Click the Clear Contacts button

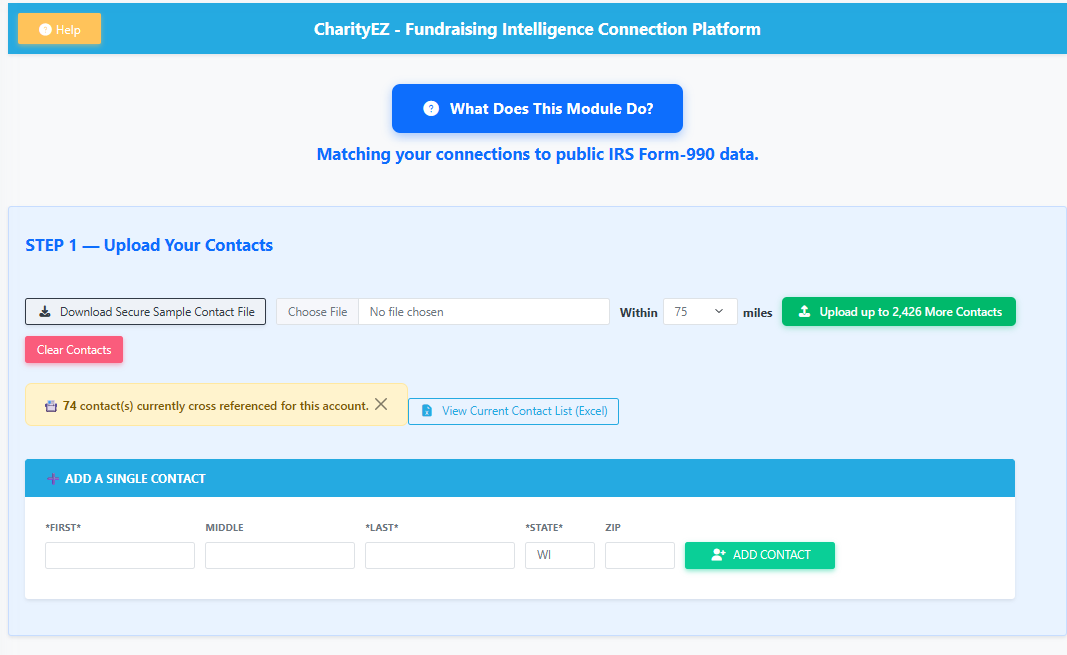(74, 350)
